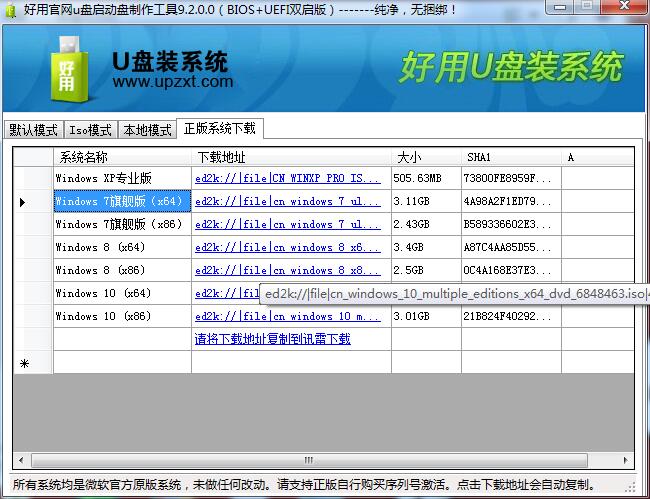Click the app icon in the title bar
Screen dimensions: 650x499
(10, 10)
